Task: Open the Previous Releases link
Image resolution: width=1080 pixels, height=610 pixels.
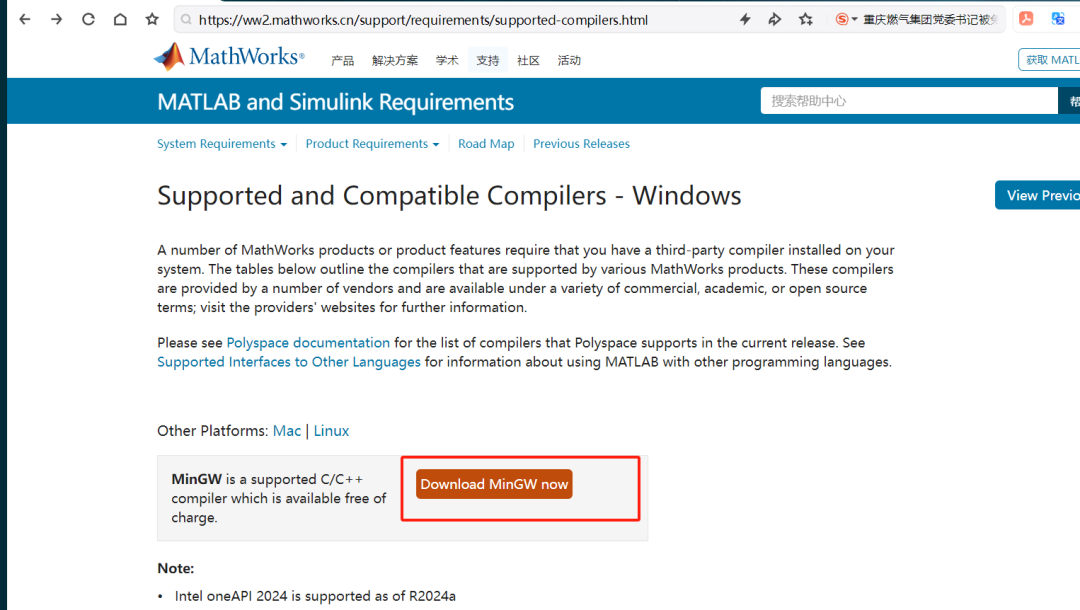Action: point(581,144)
